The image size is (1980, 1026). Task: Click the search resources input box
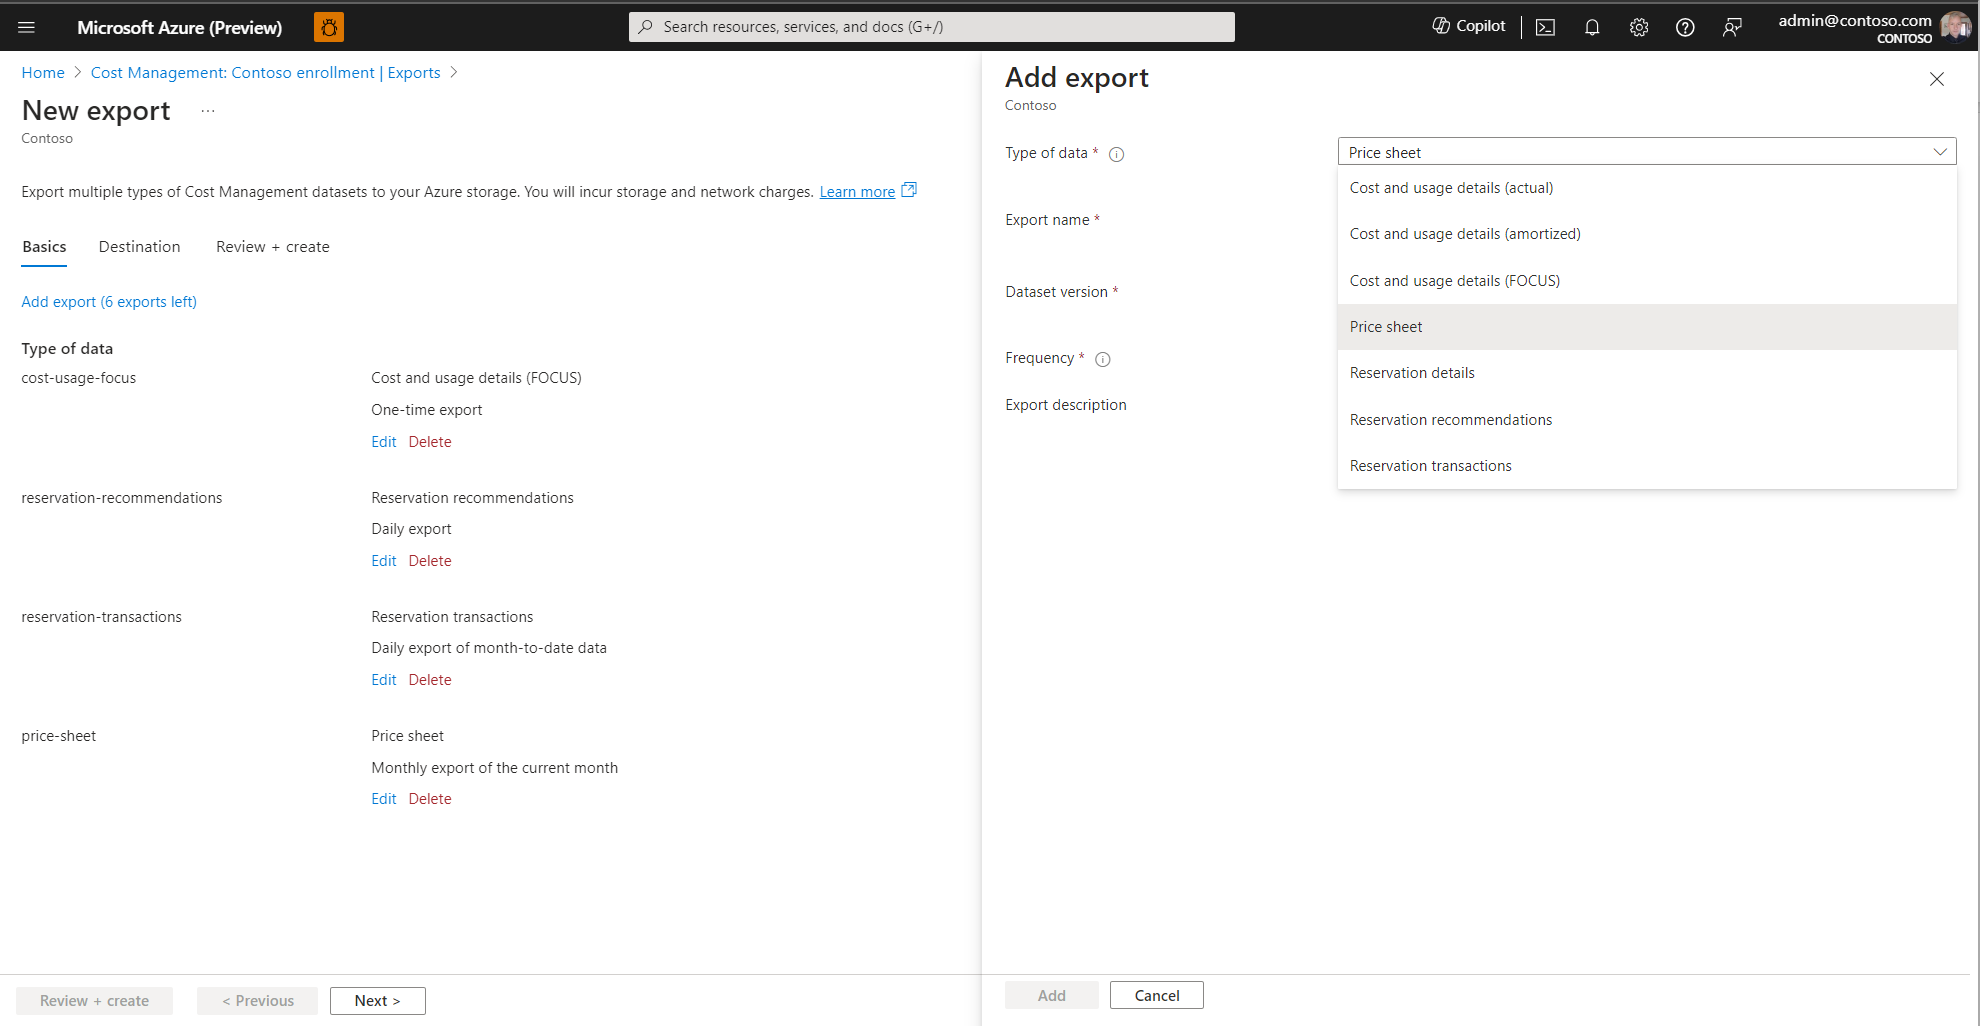tap(932, 27)
